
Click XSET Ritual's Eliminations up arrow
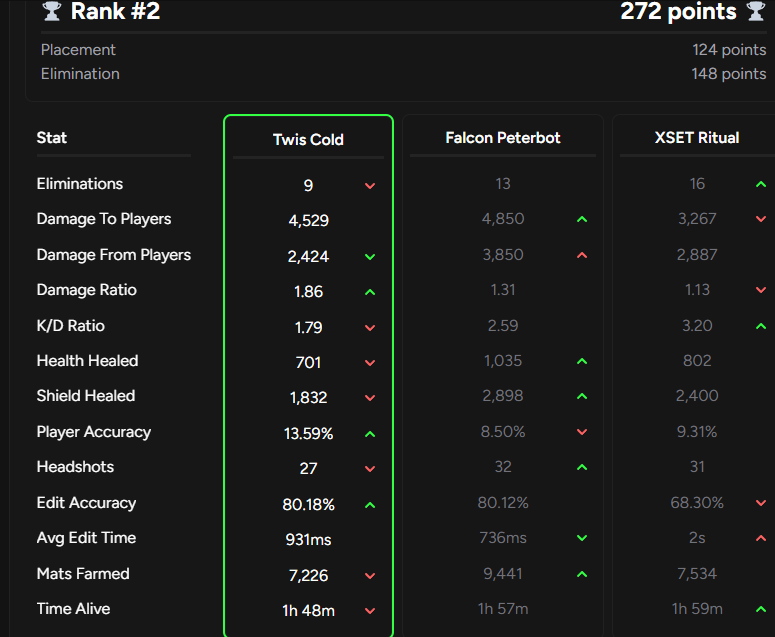761,184
